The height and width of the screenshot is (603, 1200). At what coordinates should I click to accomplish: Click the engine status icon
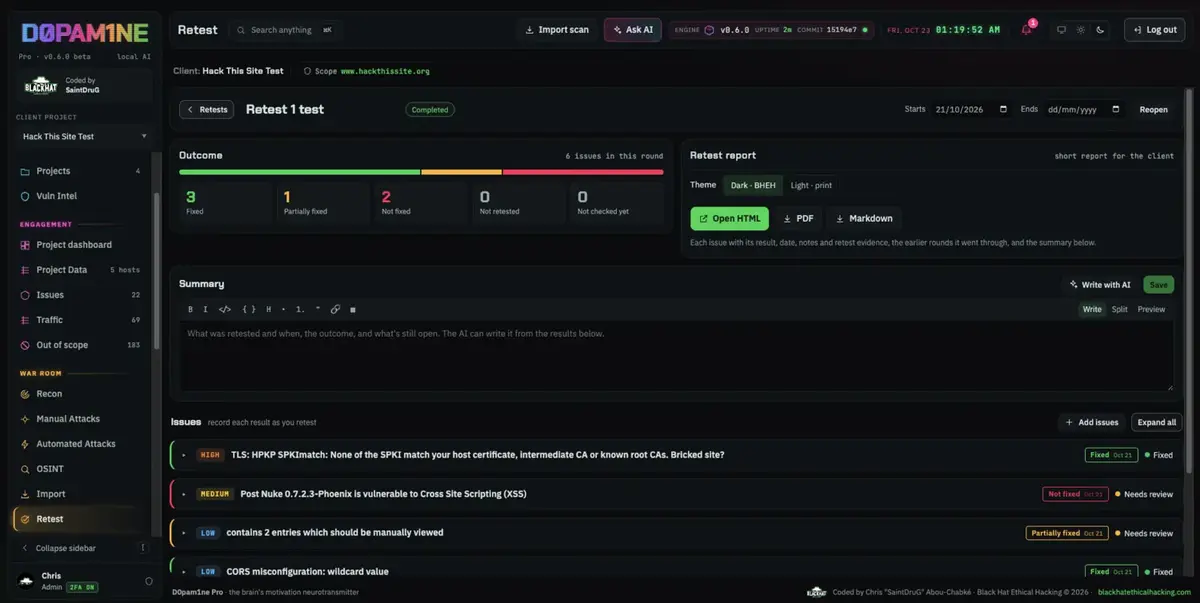point(709,30)
